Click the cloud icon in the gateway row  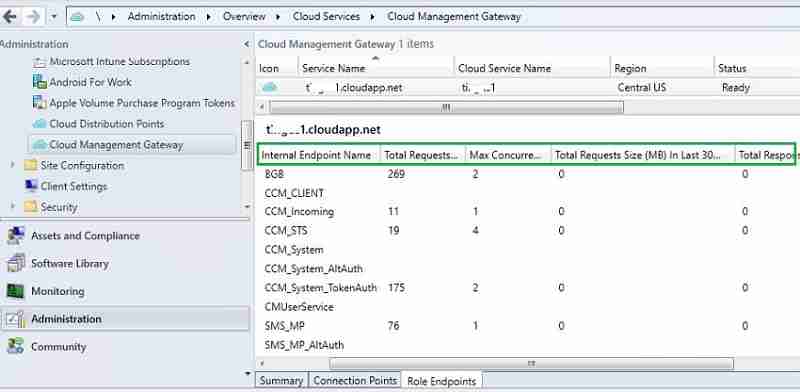pyautogui.click(x=269, y=87)
